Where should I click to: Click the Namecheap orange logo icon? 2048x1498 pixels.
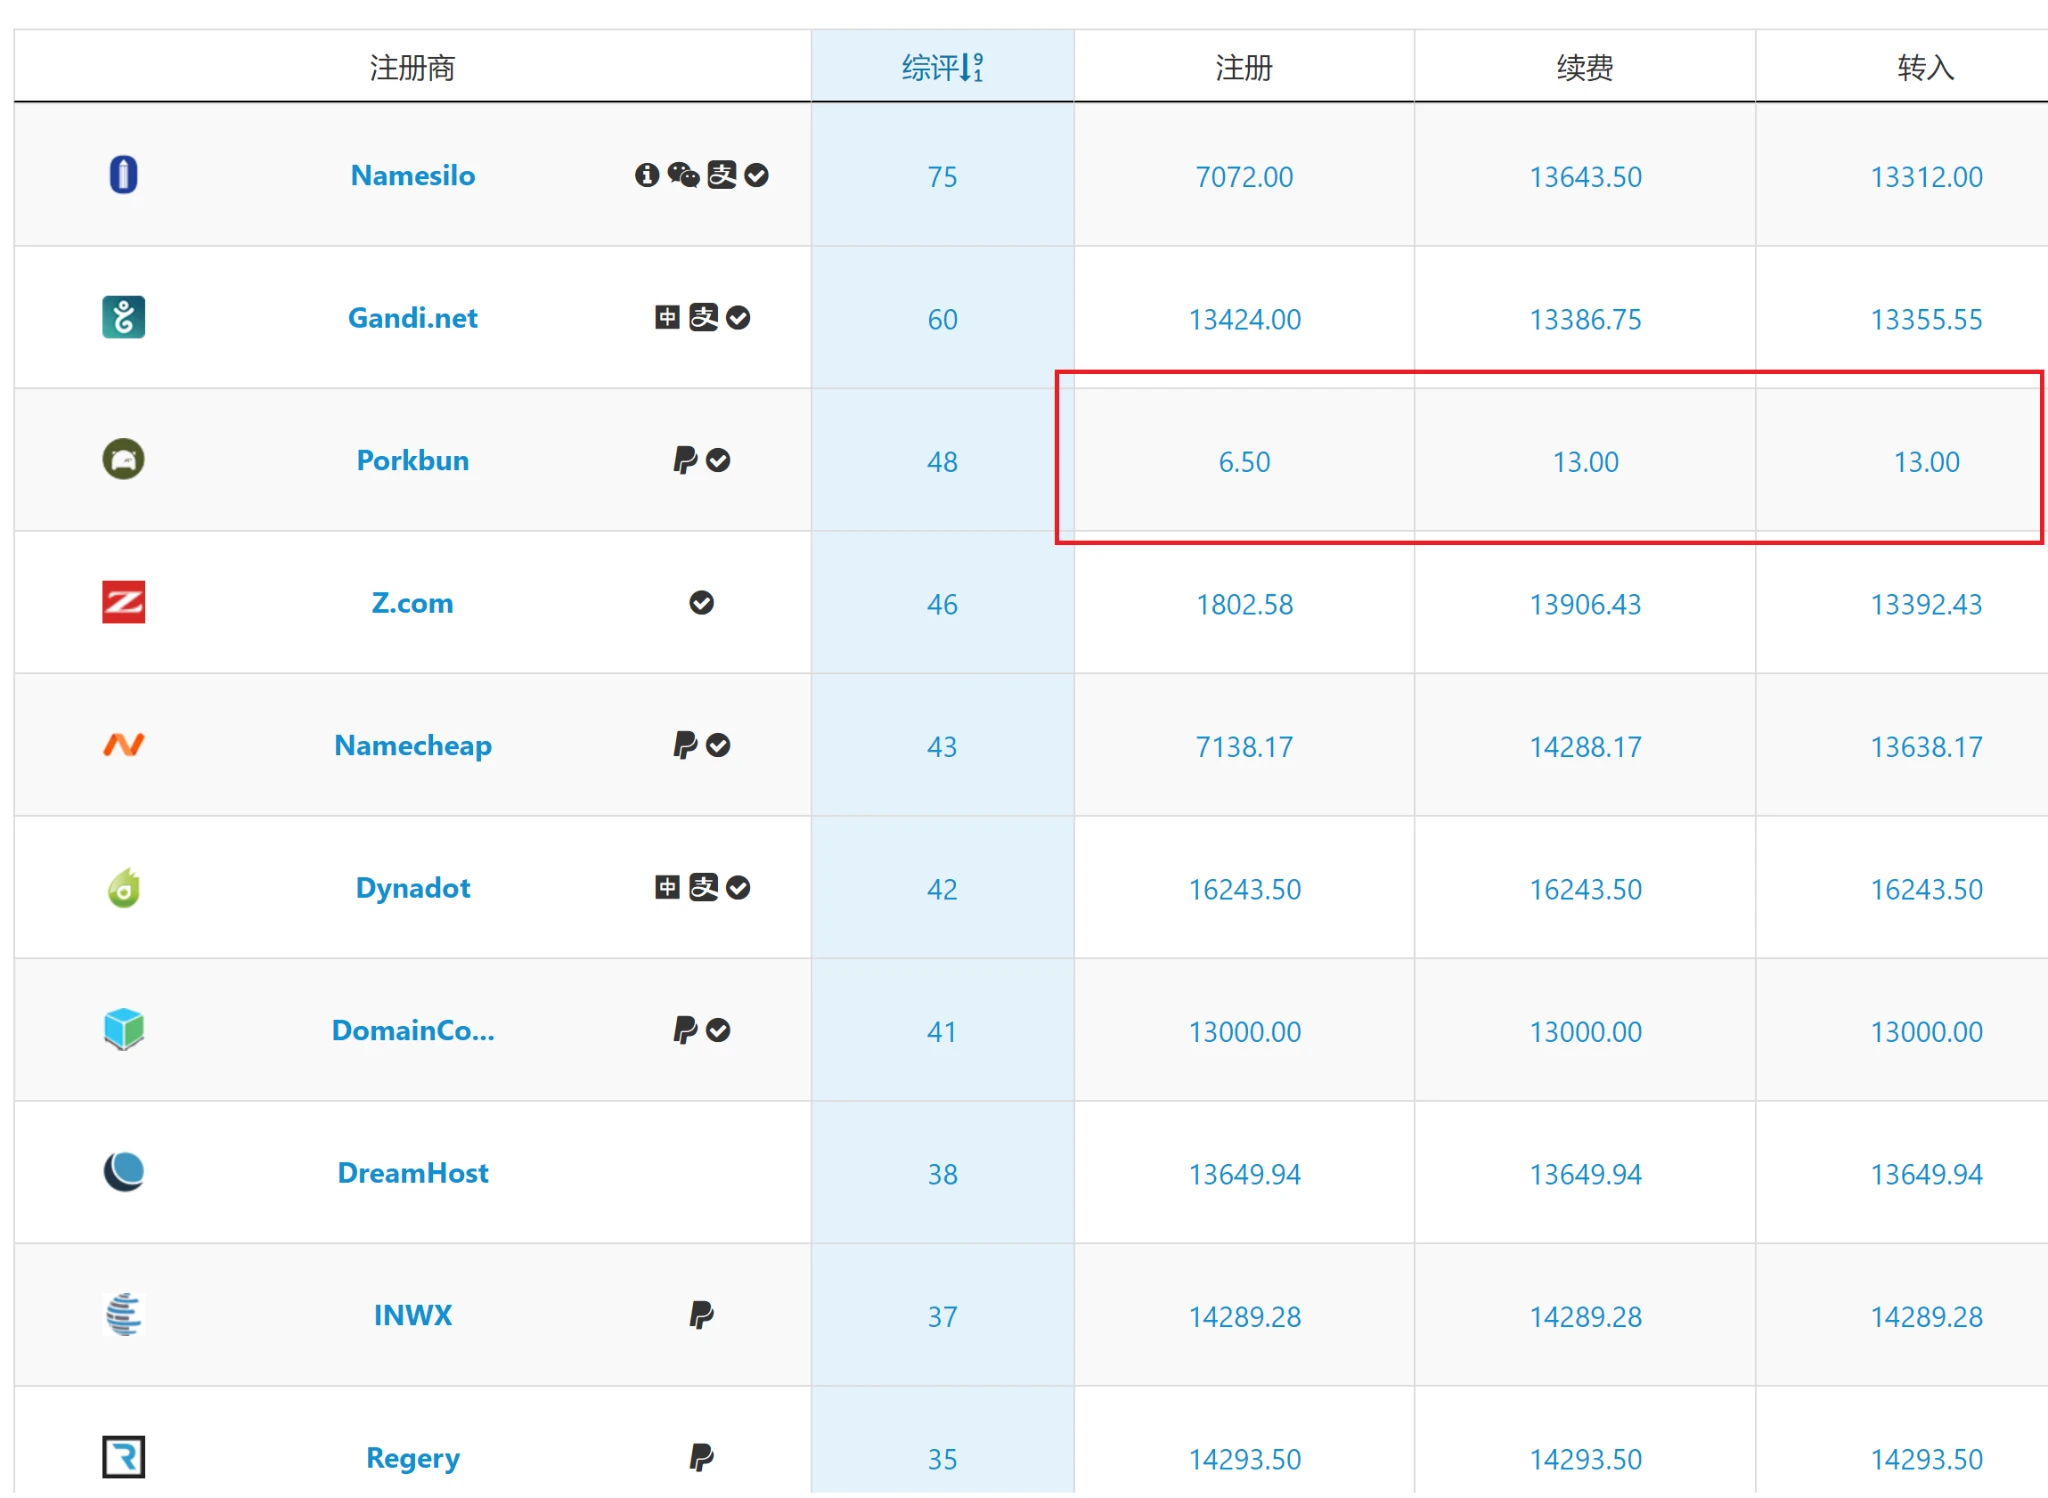(x=123, y=745)
